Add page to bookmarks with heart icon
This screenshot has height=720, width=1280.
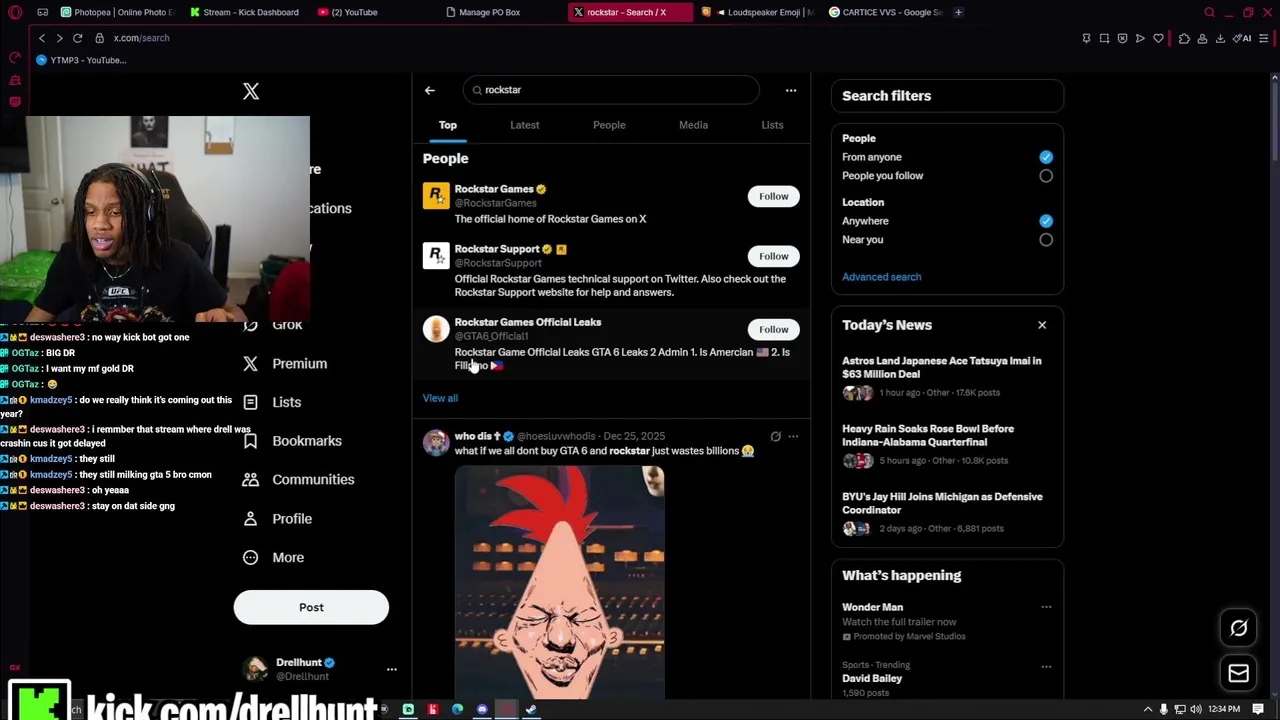pos(1159,38)
